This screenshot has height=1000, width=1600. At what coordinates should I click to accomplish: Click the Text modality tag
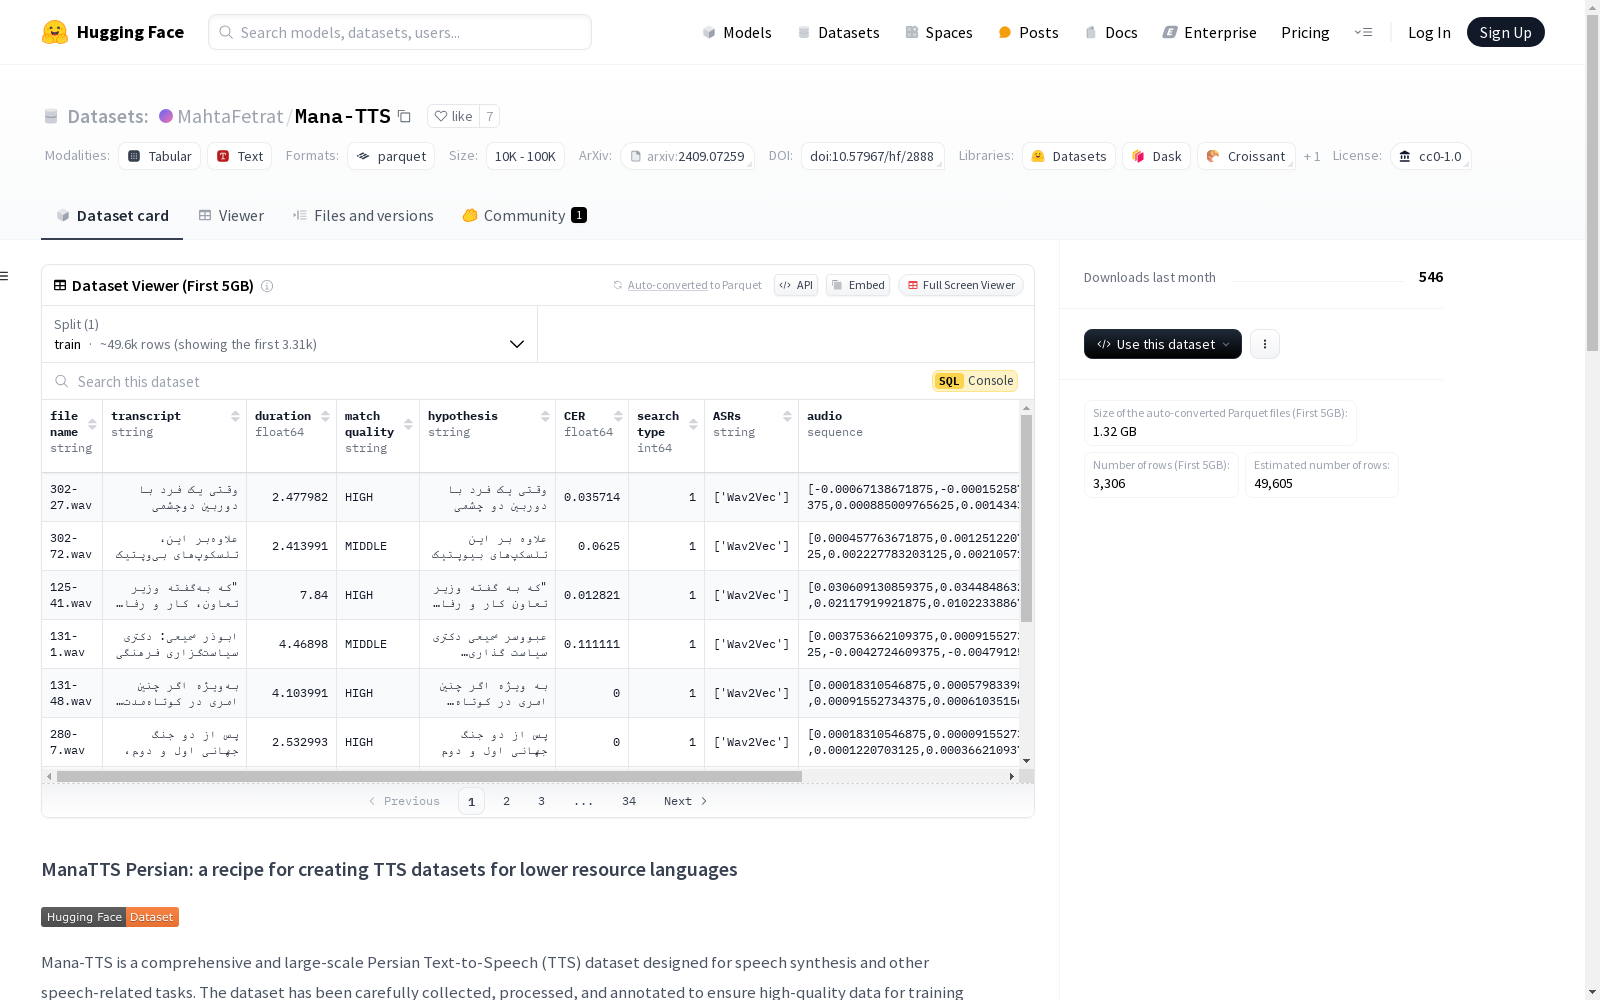coord(240,156)
